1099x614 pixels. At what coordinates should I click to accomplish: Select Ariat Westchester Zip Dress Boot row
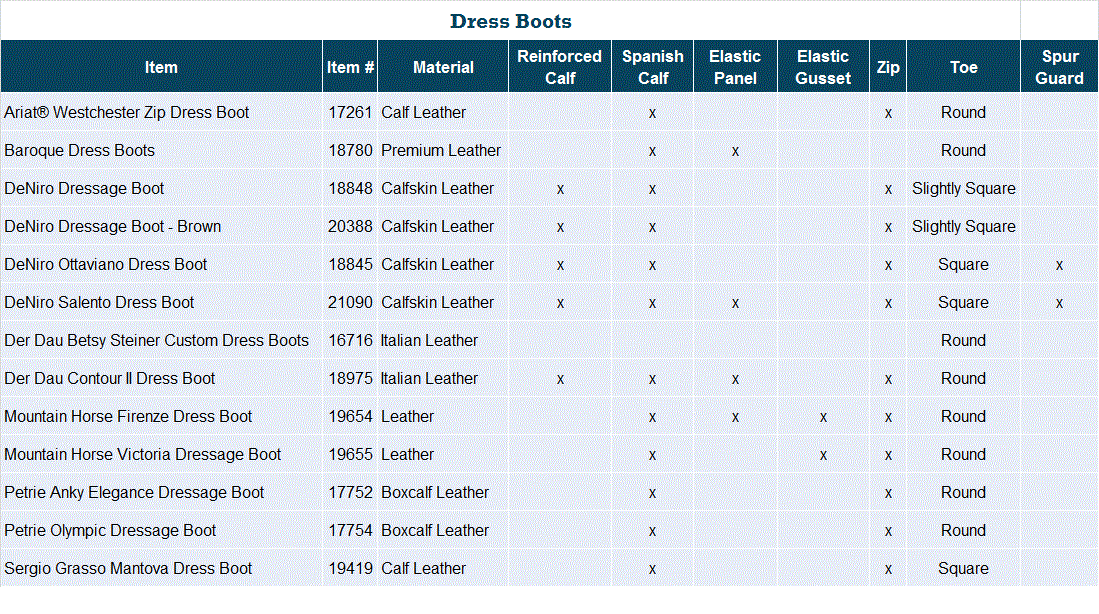coord(550,112)
